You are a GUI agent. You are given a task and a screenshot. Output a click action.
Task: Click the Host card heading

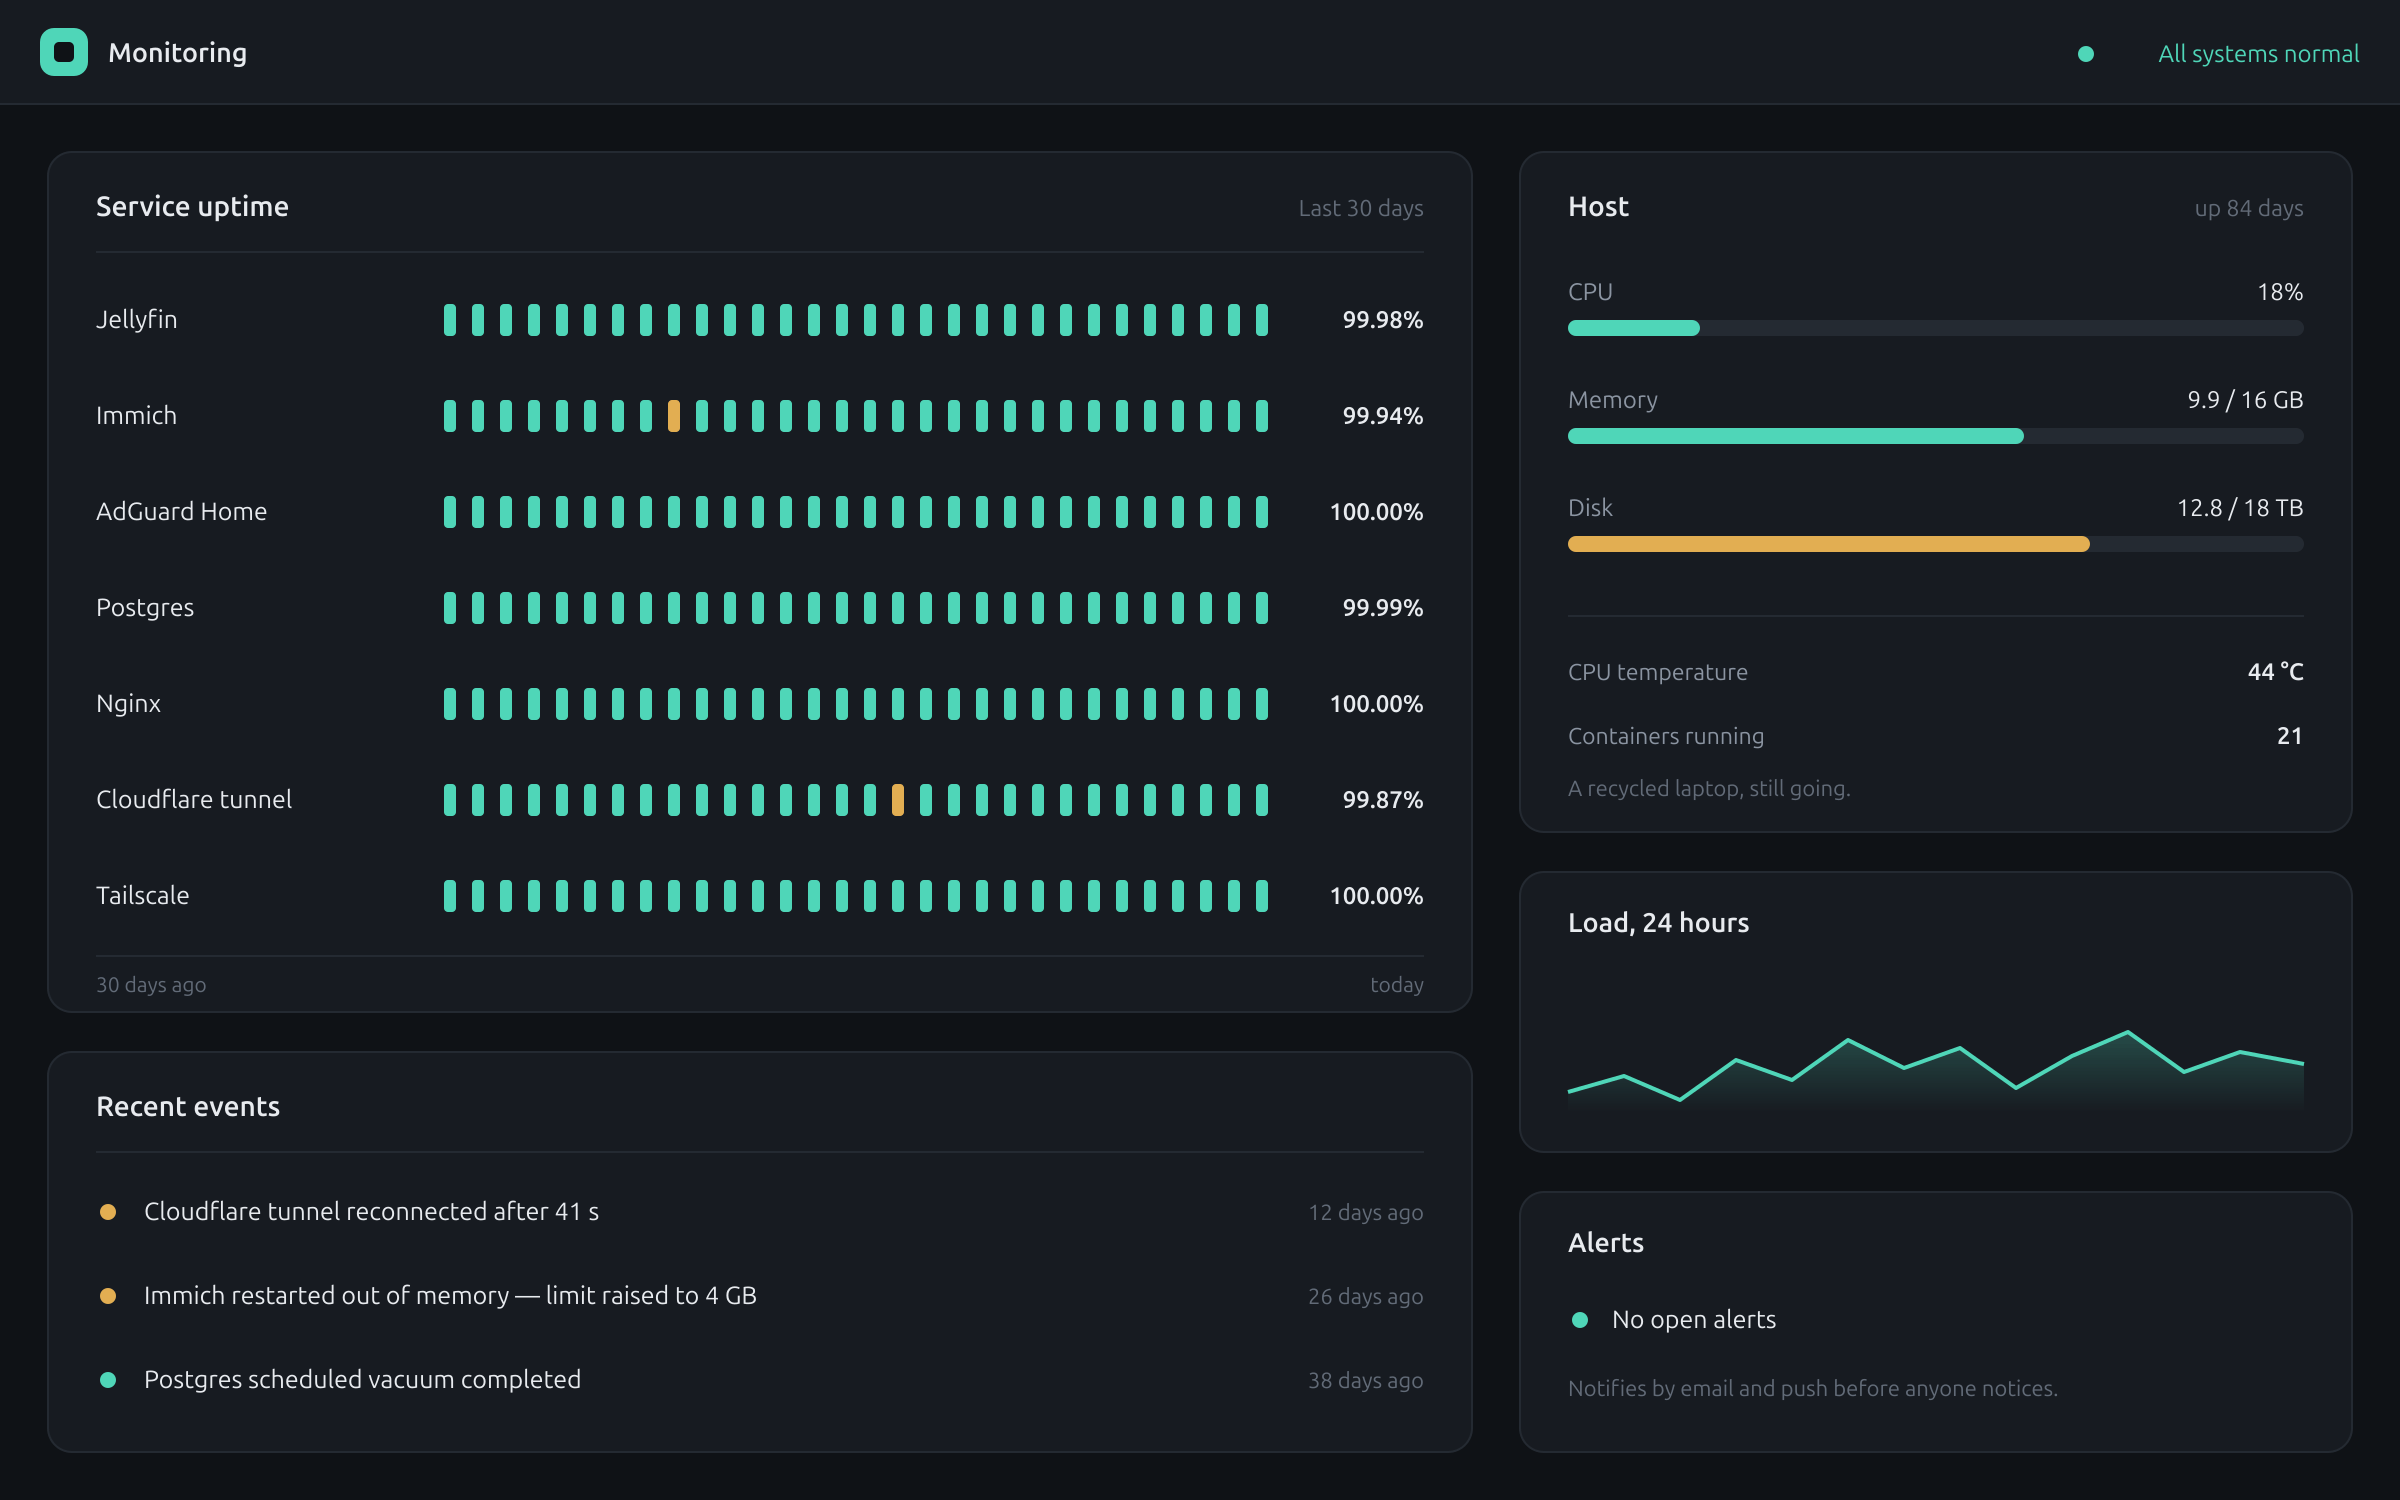point(1598,207)
